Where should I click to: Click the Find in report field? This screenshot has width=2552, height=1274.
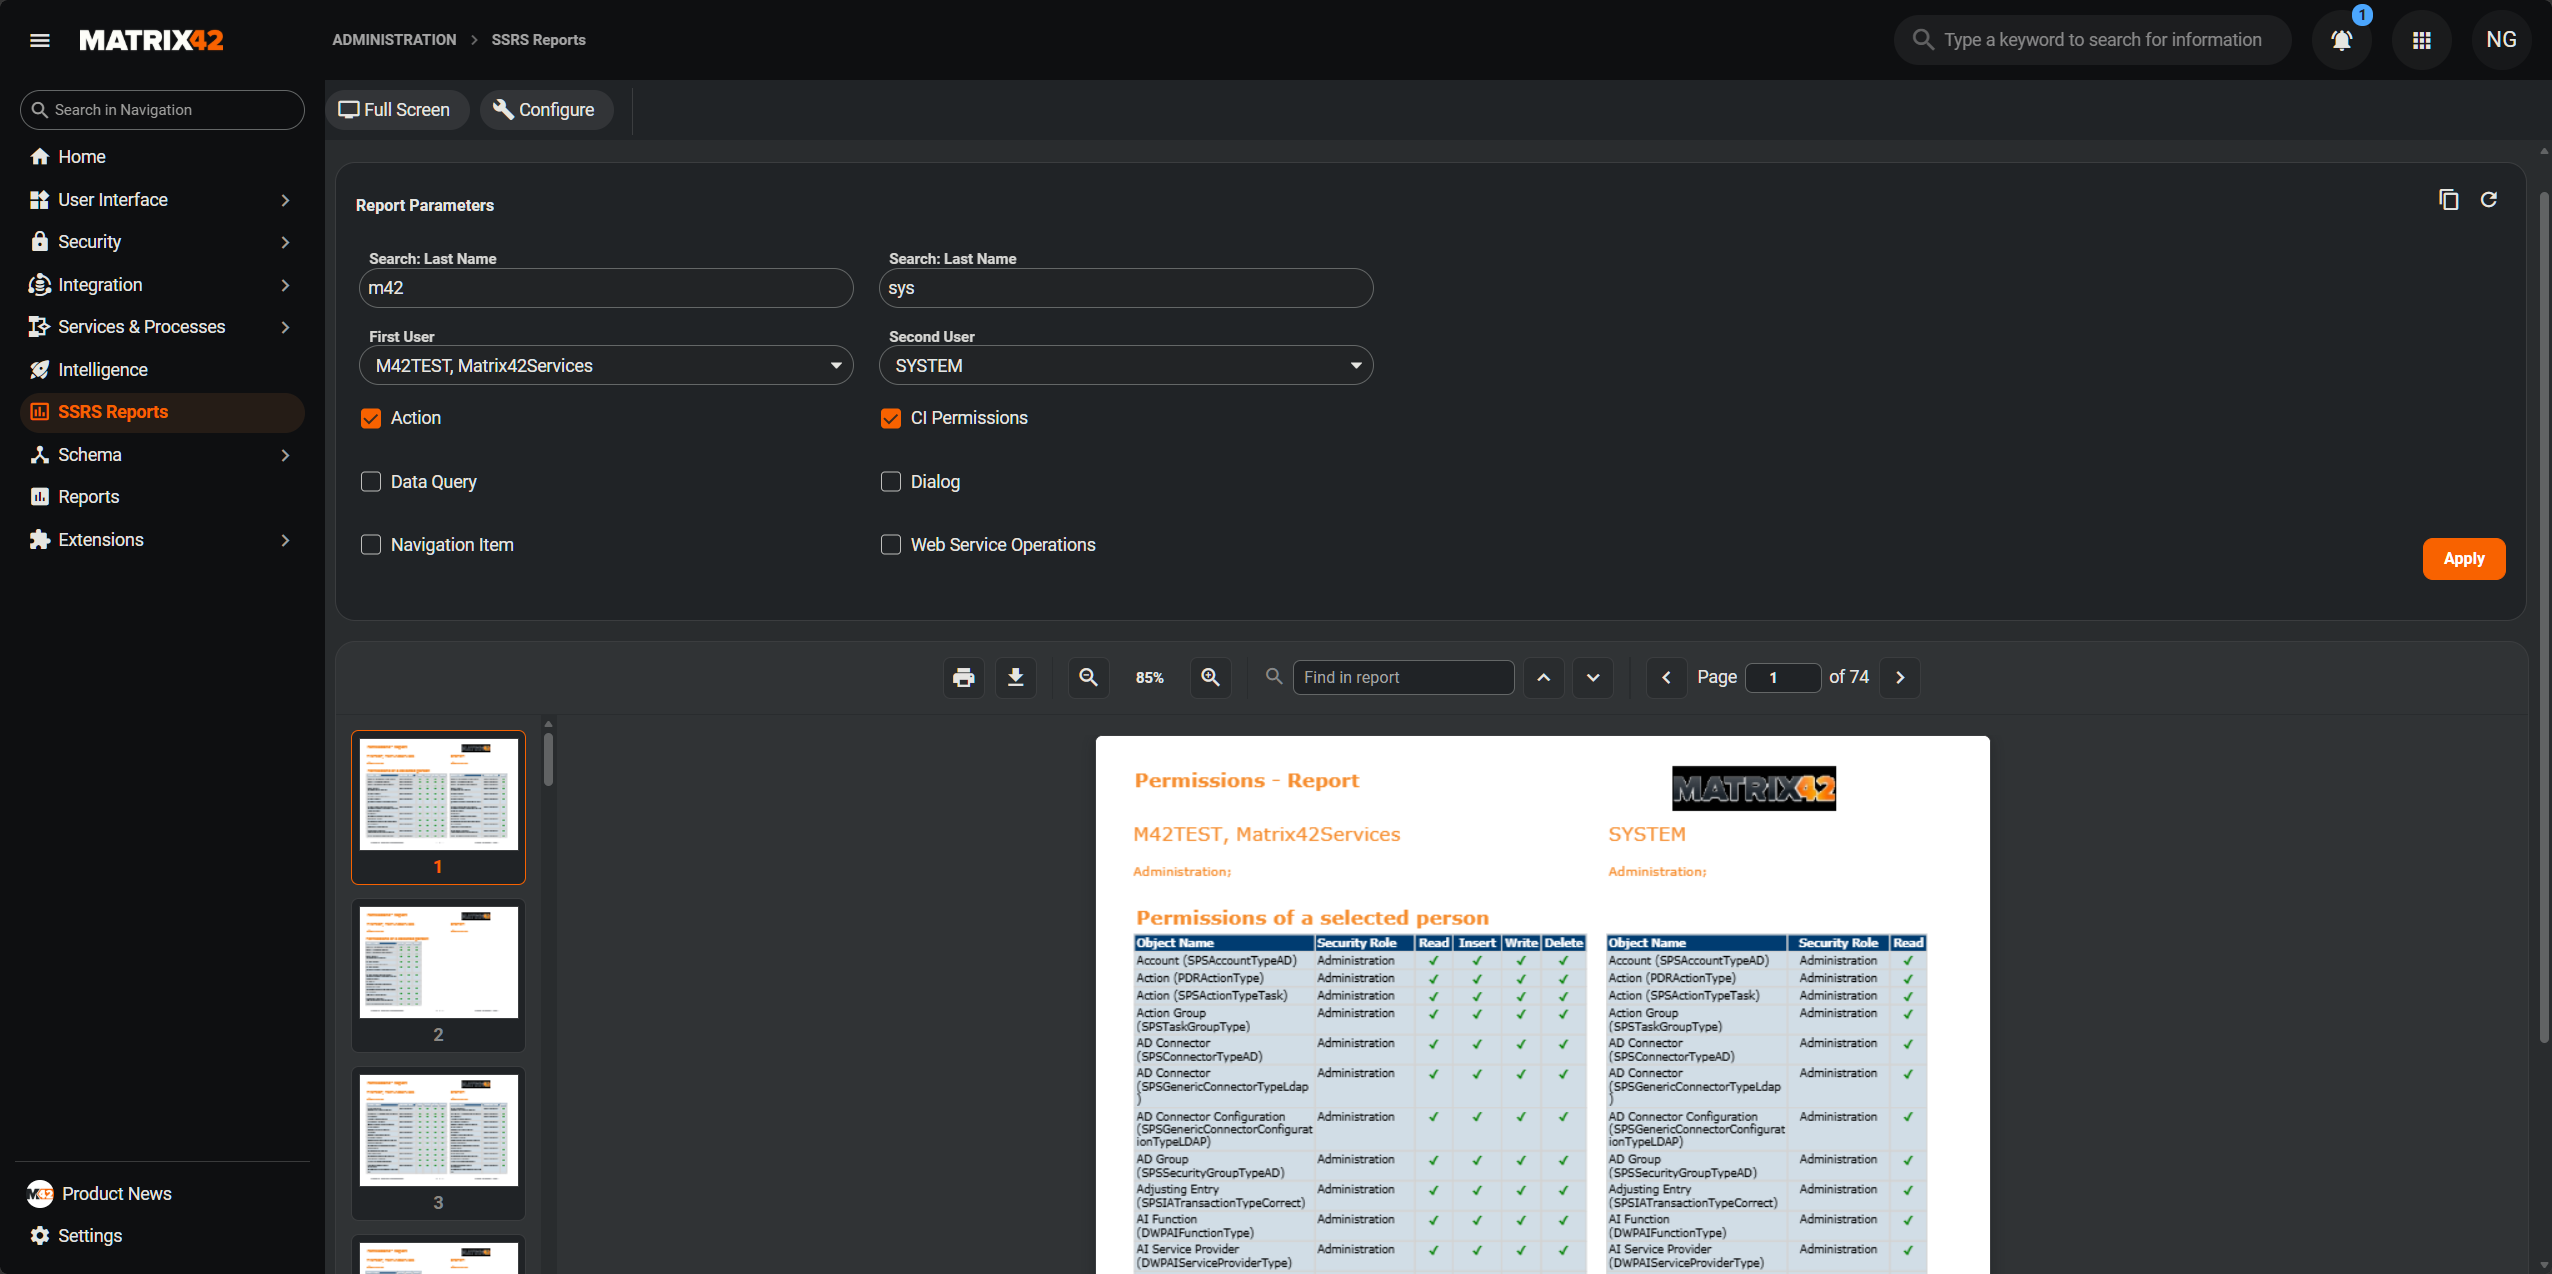pyautogui.click(x=1403, y=678)
